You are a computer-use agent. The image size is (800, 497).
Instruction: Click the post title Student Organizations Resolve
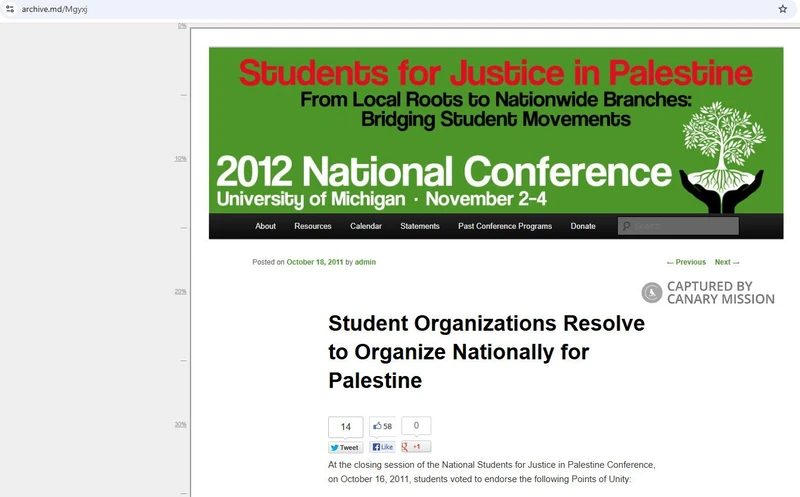coord(486,352)
